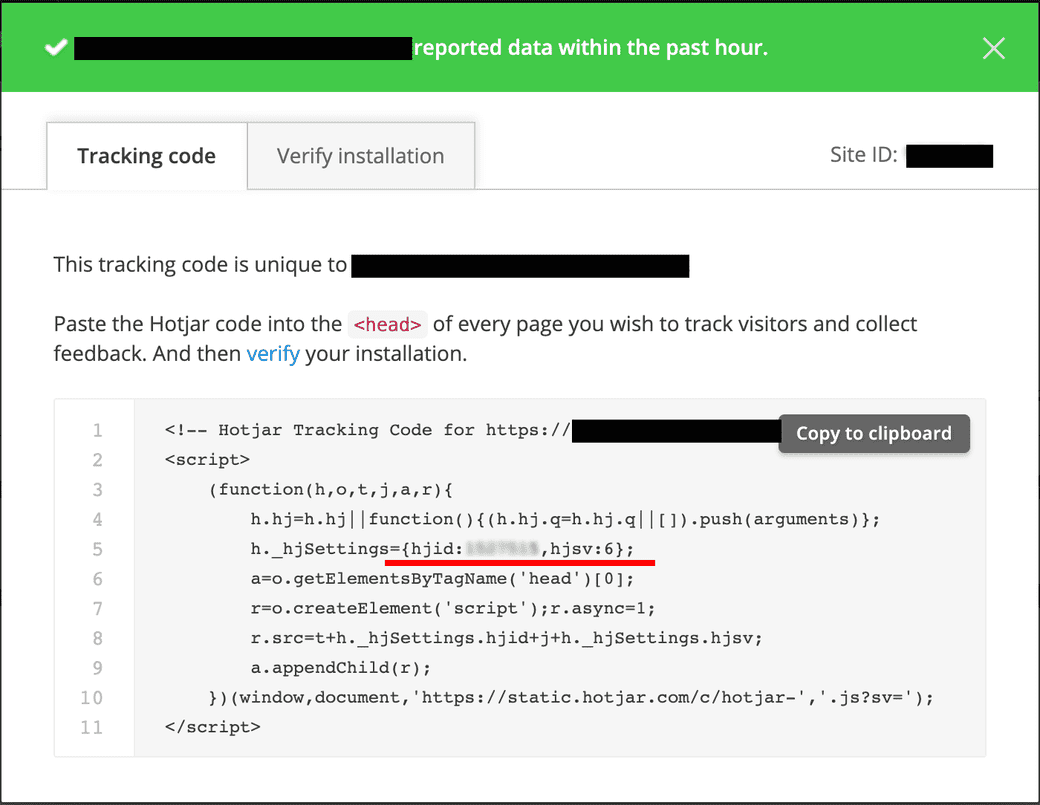Click the red <head> inline code tag
The image size is (1040, 805).
[388, 324]
